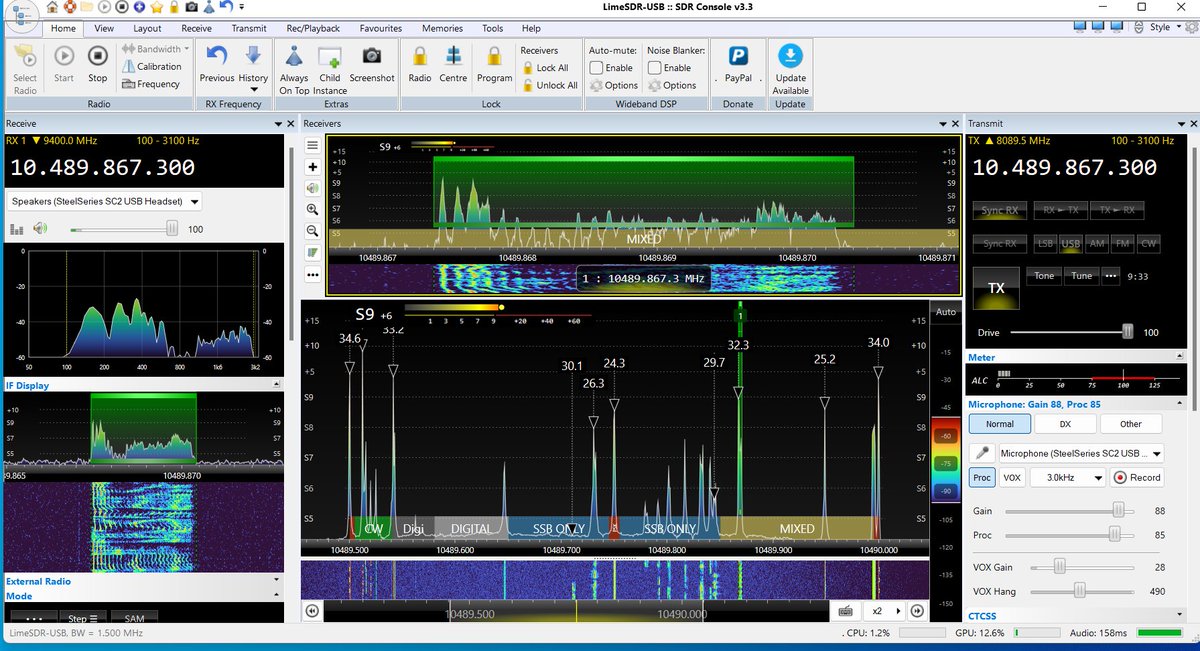Open the Transmit panel dropdown arrow

[x=1179, y=124]
